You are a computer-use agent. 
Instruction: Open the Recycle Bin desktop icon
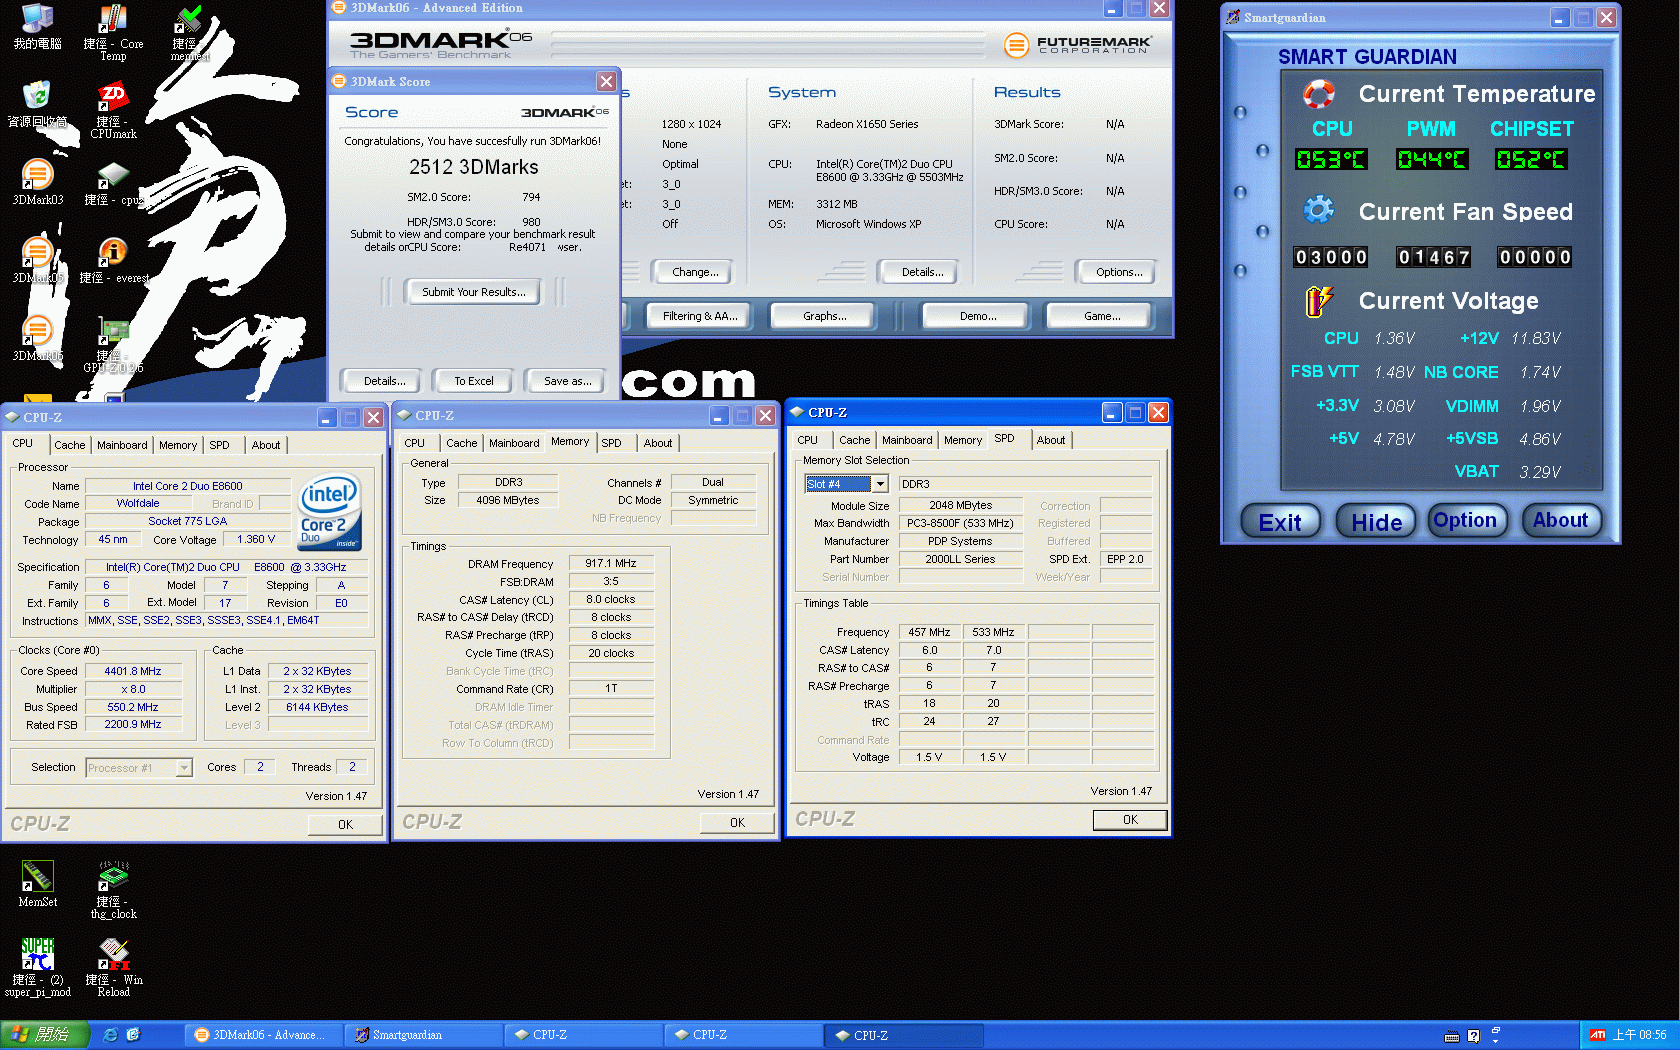click(37, 104)
